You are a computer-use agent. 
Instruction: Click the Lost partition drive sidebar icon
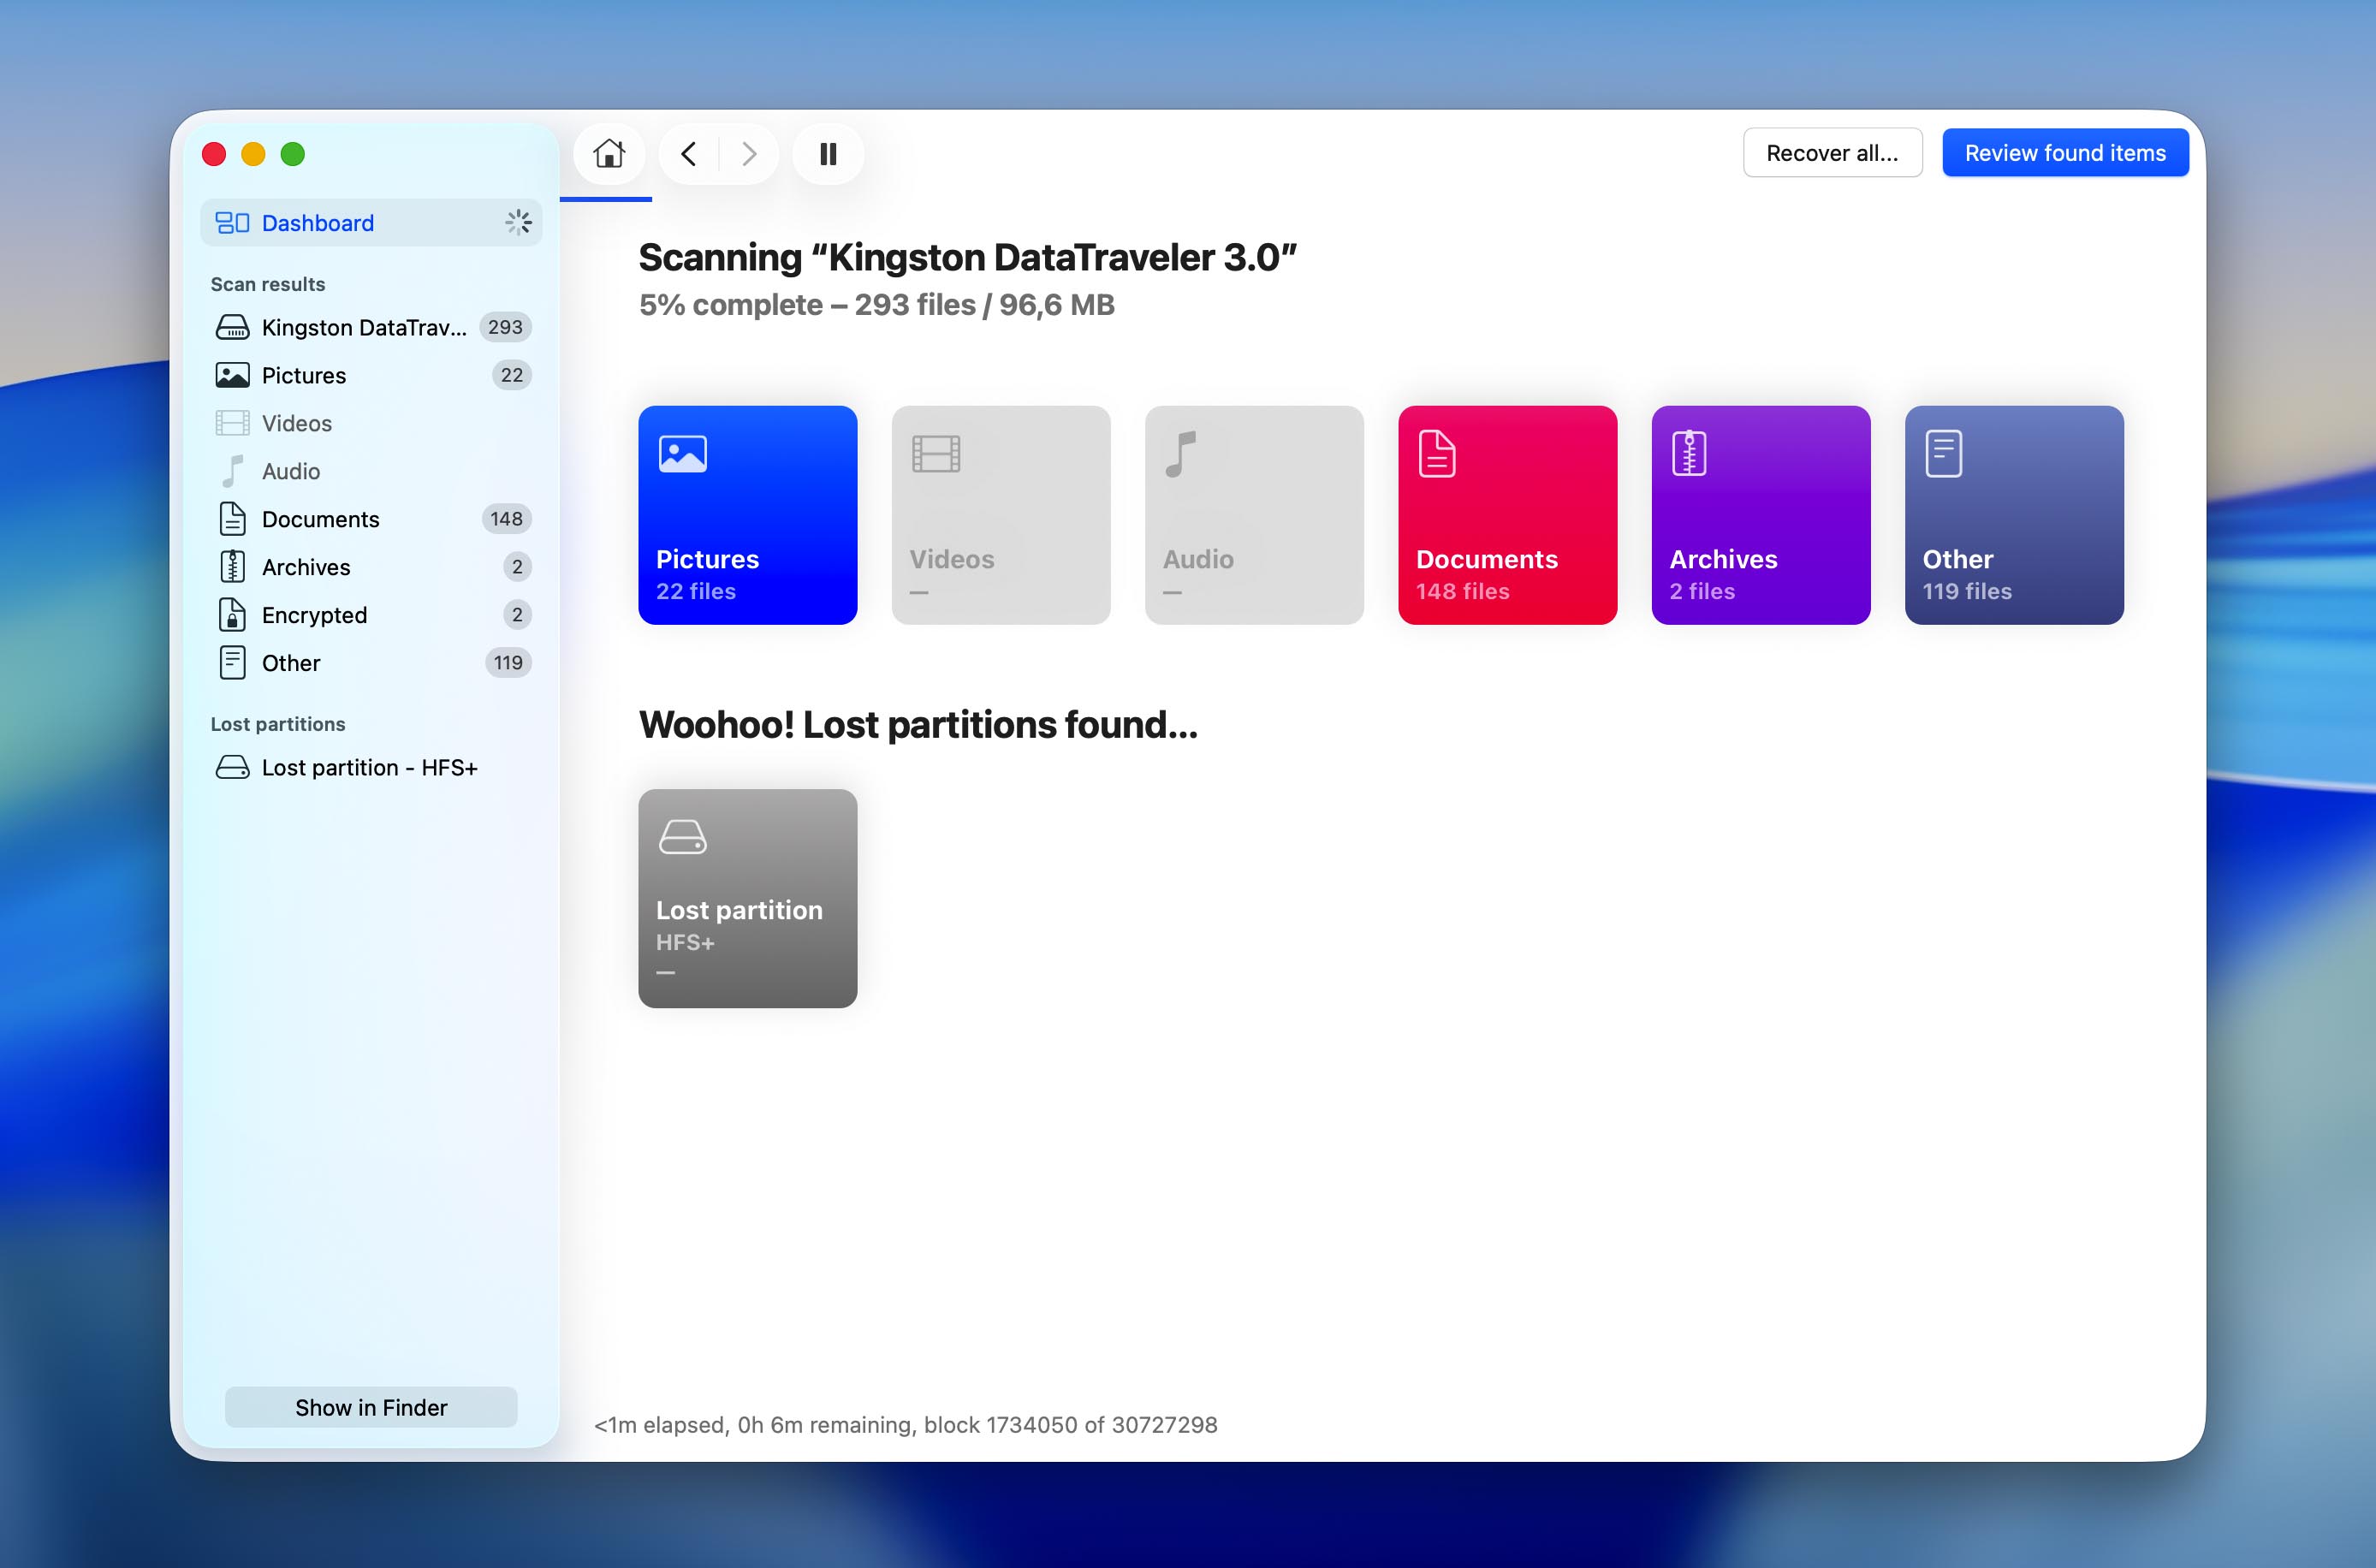233,767
